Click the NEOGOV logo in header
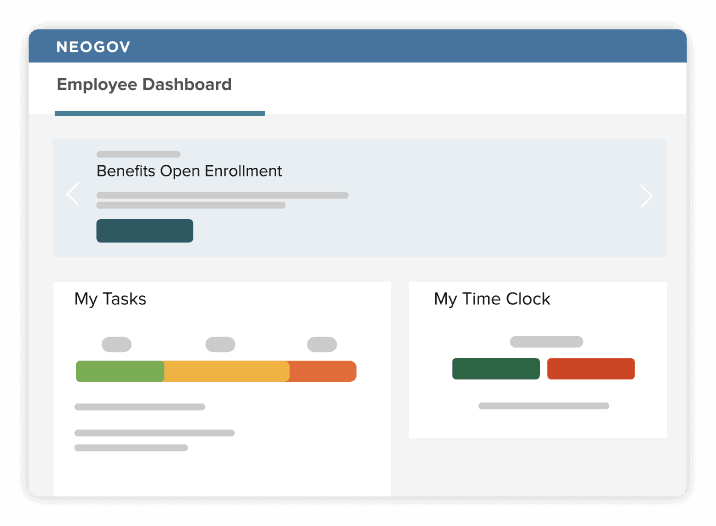The height and width of the screenshot is (526, 716). [93, 47]
